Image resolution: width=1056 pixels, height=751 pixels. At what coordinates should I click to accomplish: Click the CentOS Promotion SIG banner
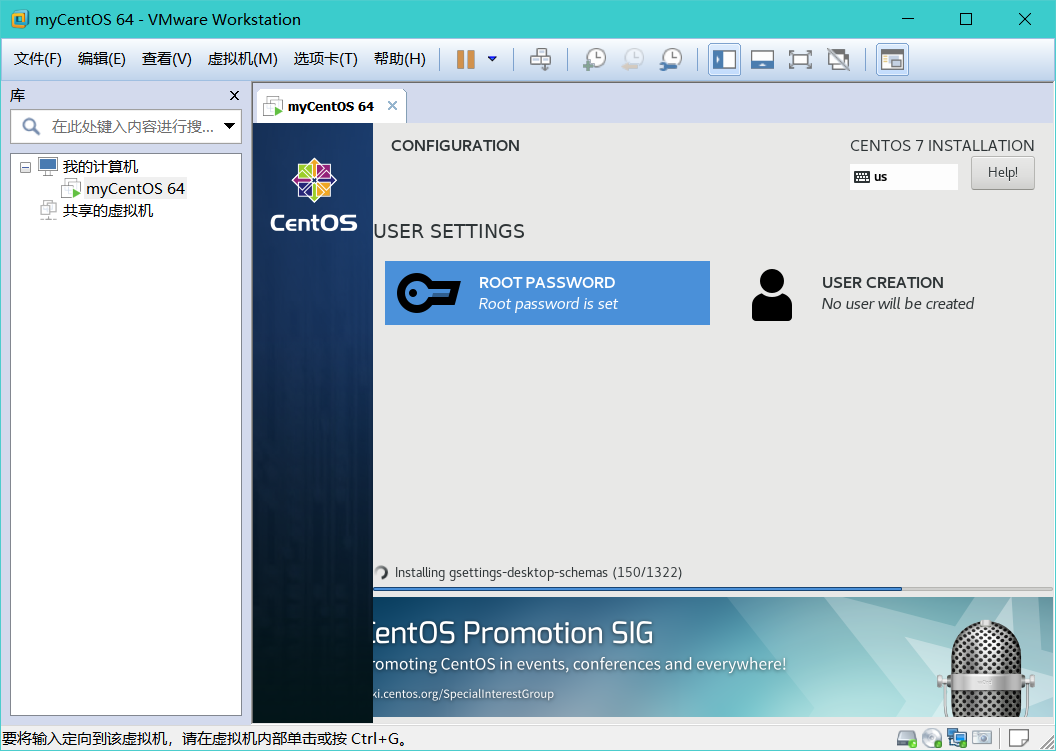(x=713, y=657)
